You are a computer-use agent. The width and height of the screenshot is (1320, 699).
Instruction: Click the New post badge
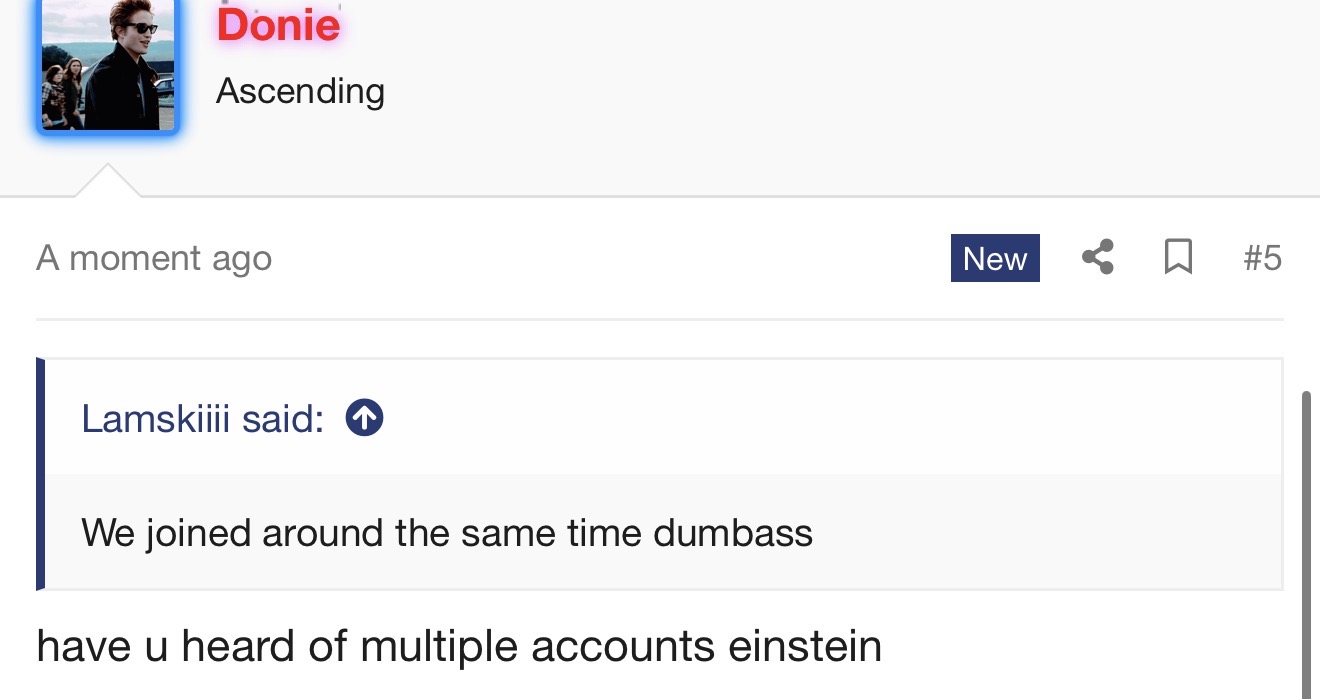click(x=995, y=258)
